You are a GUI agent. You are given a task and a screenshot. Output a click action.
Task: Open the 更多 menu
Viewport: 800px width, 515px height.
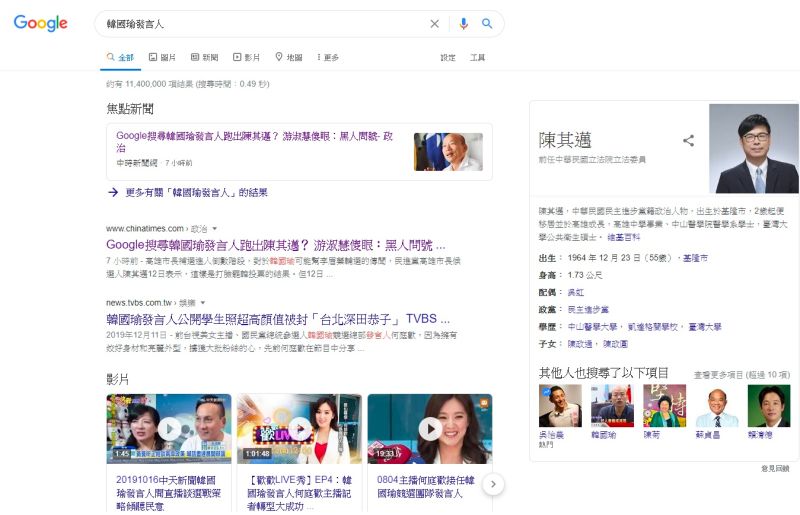[x=328, y=57]
